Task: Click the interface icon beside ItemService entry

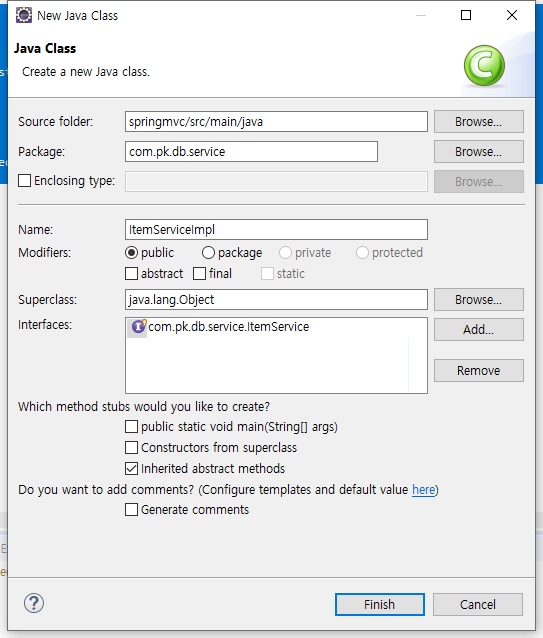Action: 138,326
